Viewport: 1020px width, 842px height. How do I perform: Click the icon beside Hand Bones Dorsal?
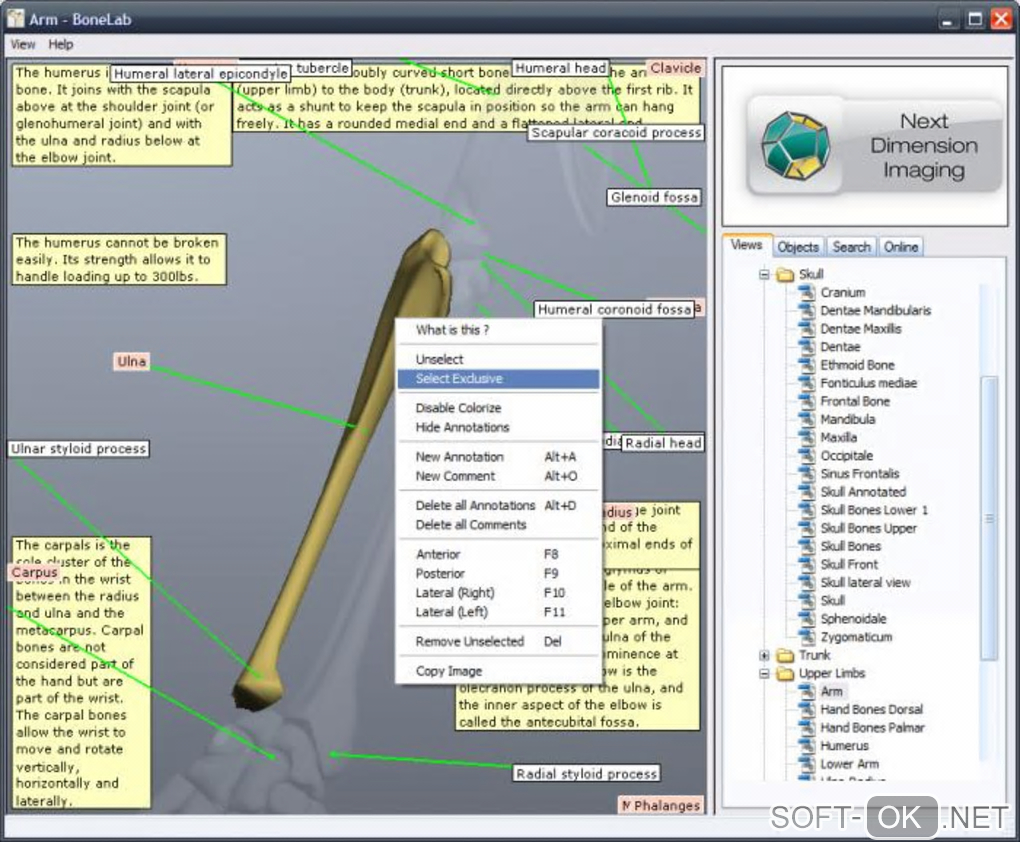point(807,710)
